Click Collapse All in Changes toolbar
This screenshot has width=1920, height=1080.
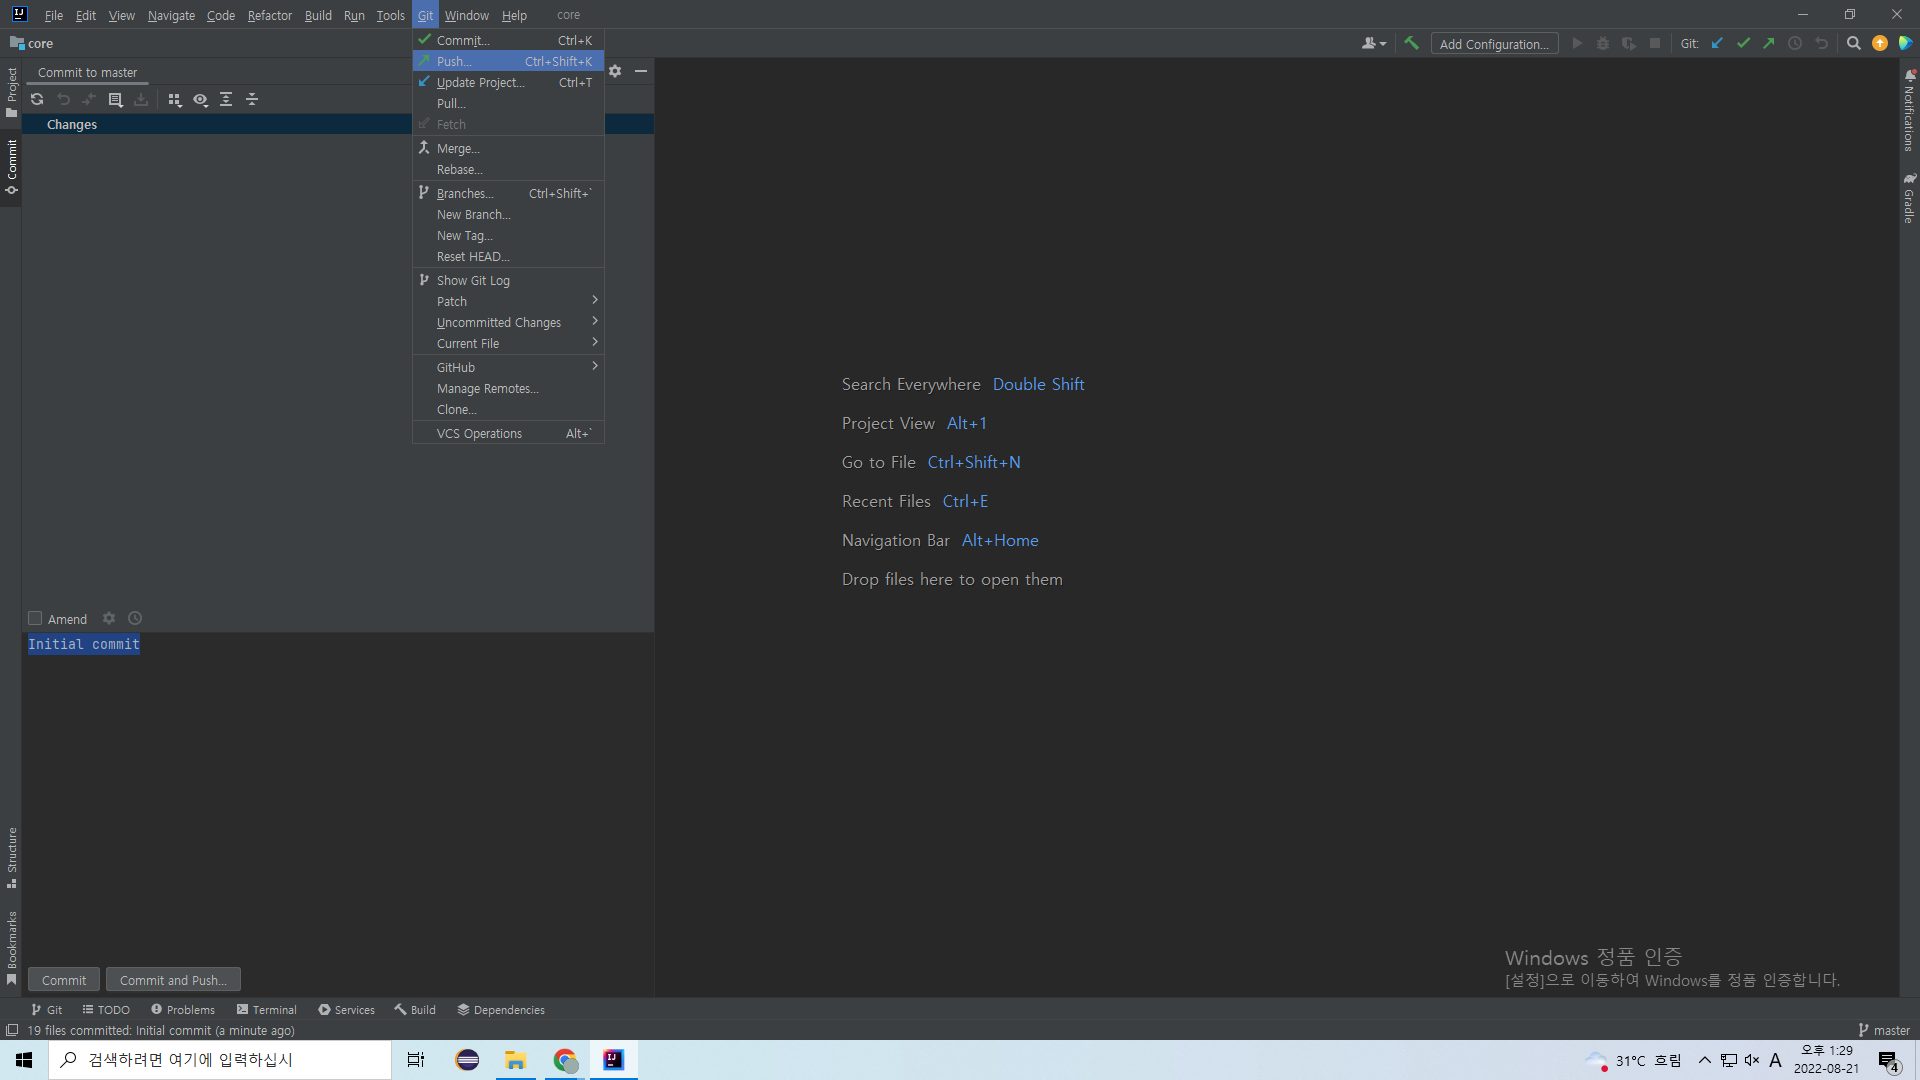point(252,99)
